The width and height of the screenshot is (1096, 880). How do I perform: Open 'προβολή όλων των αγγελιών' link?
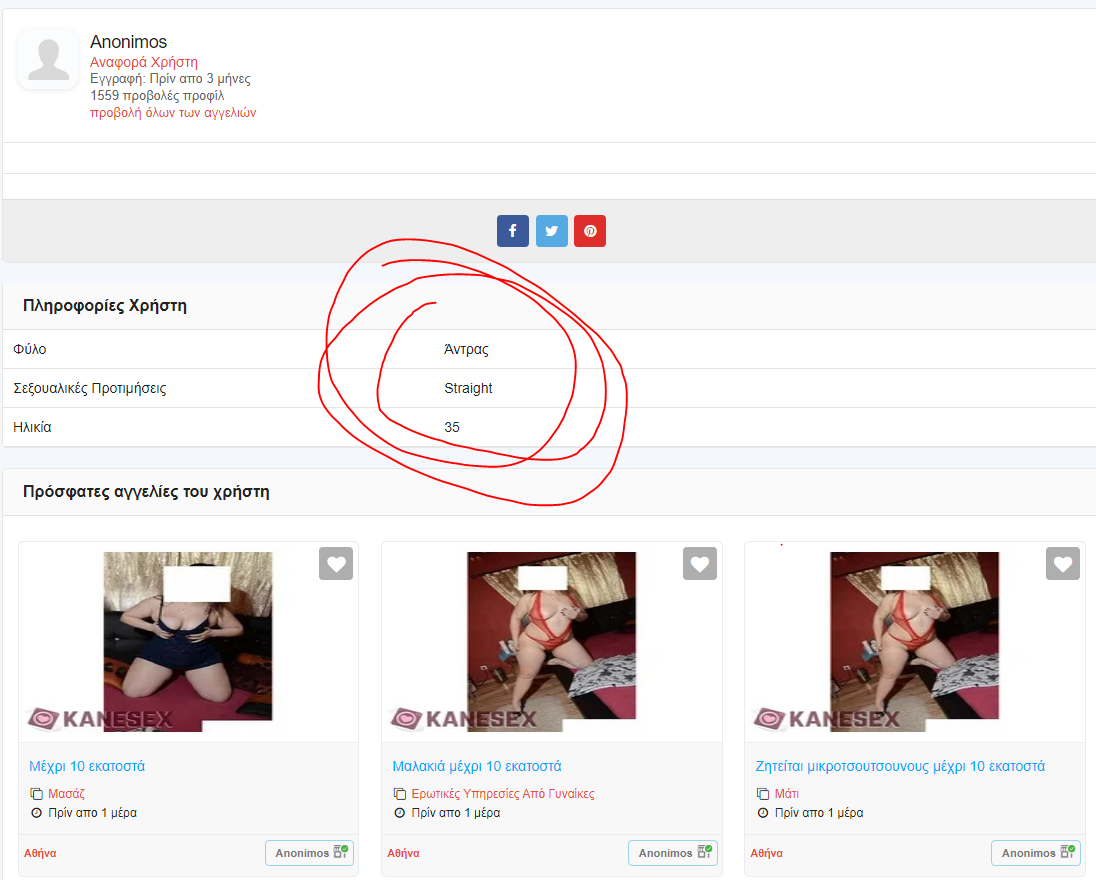pyautogui.click(x=173, y=113)
